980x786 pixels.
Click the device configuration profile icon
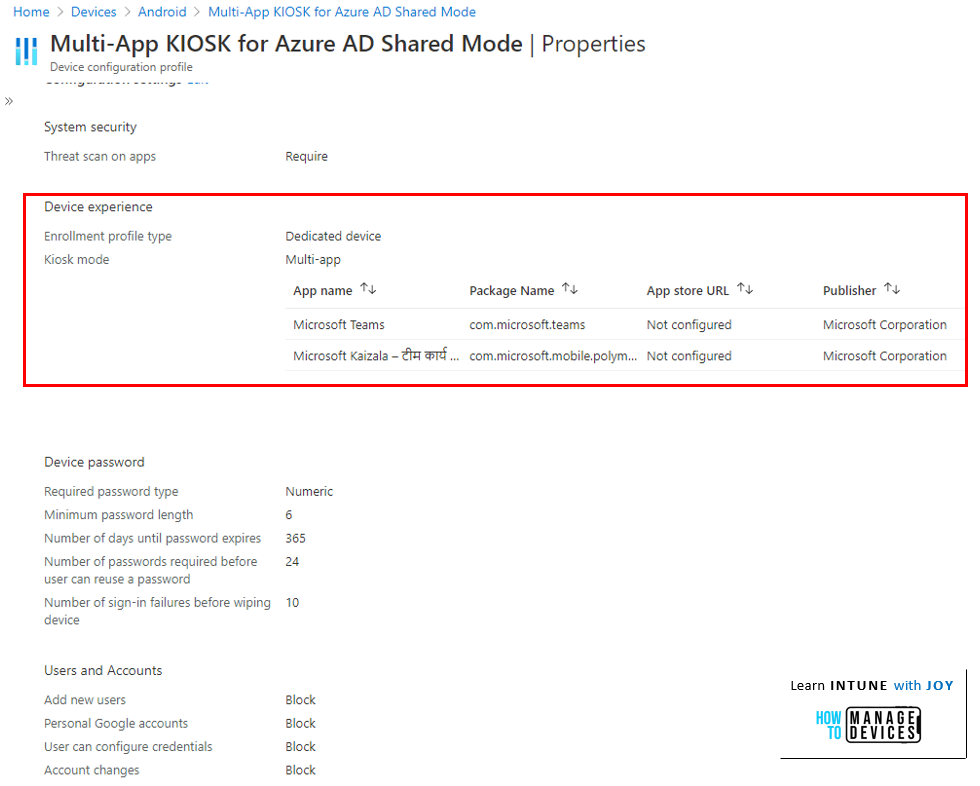(x=26, y=51)
